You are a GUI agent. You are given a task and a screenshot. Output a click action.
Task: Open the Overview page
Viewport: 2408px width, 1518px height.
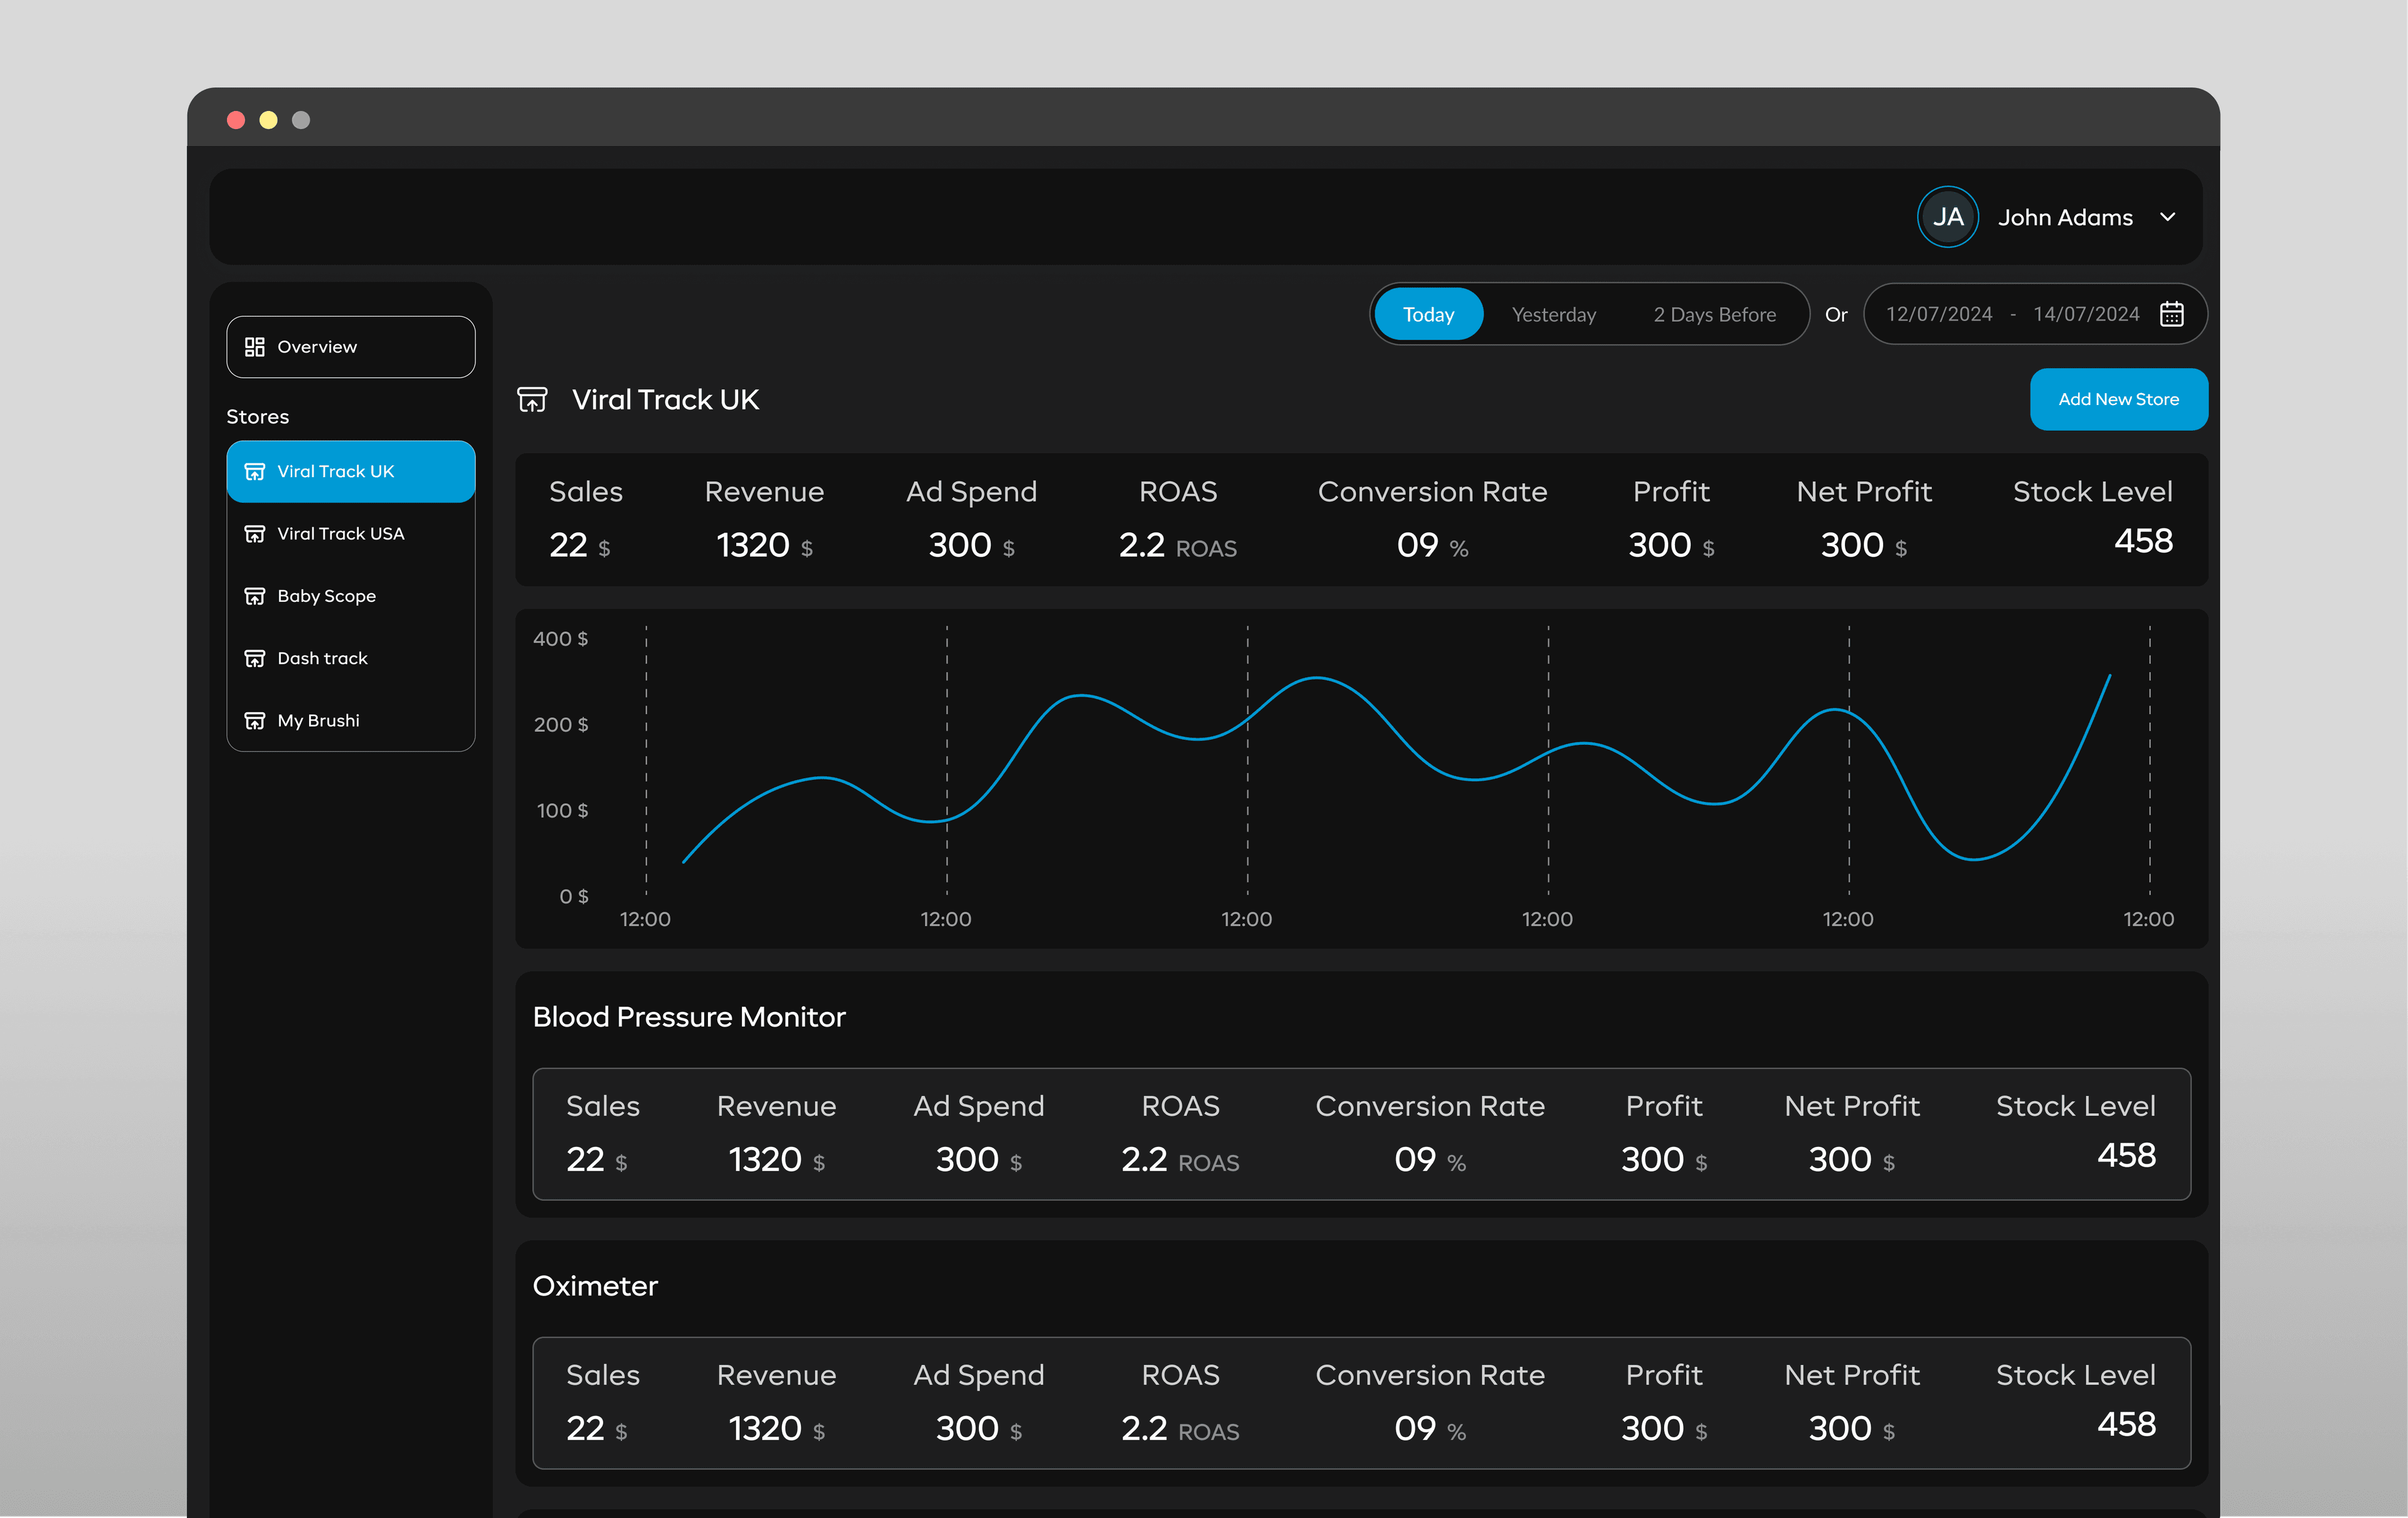tap(351, 347)
